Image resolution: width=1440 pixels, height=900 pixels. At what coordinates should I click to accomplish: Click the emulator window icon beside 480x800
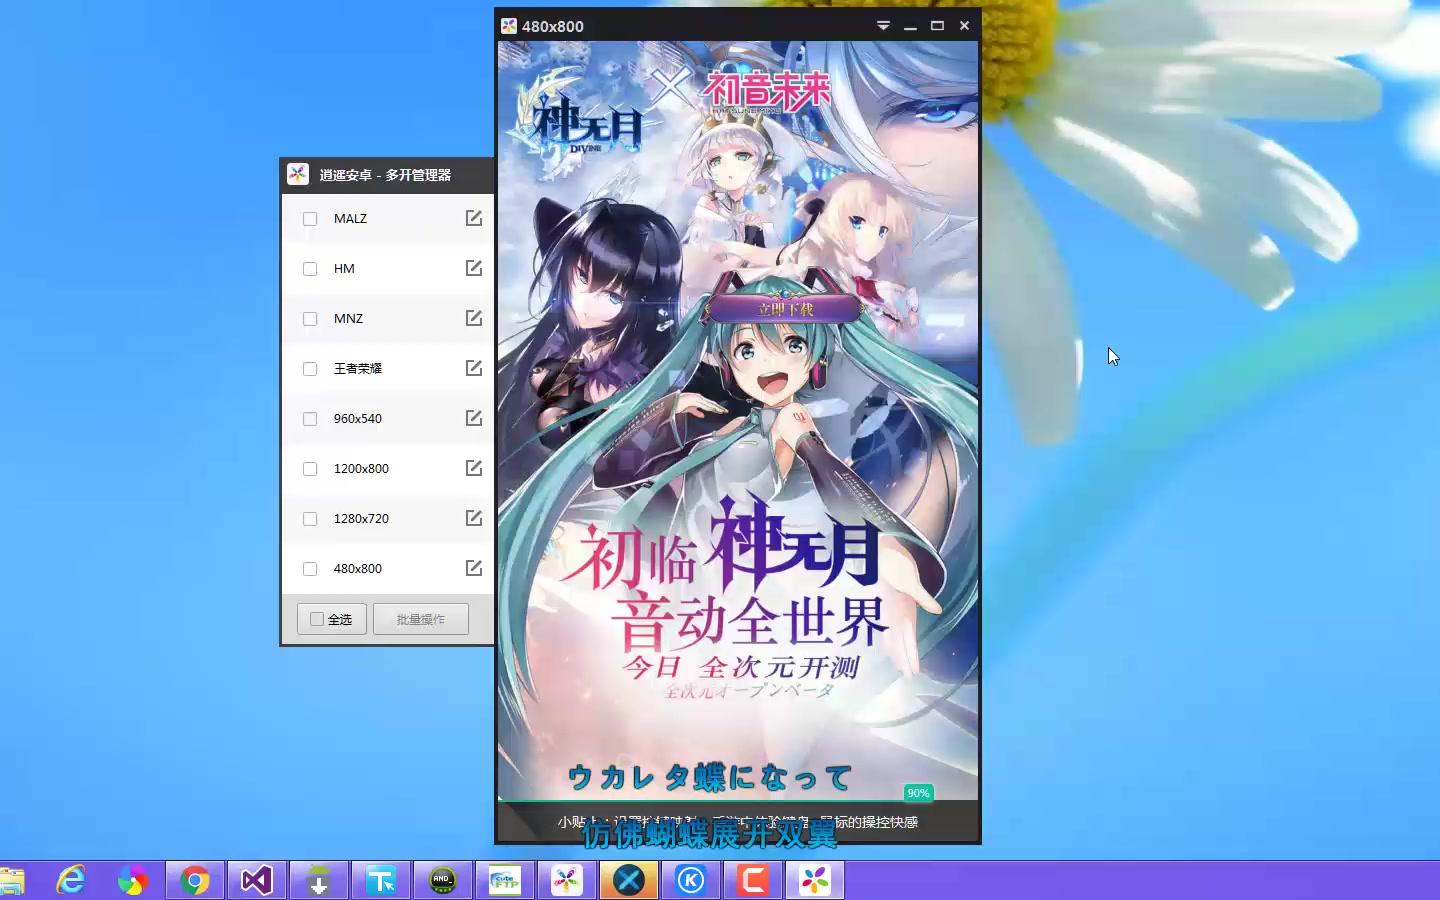509,26
